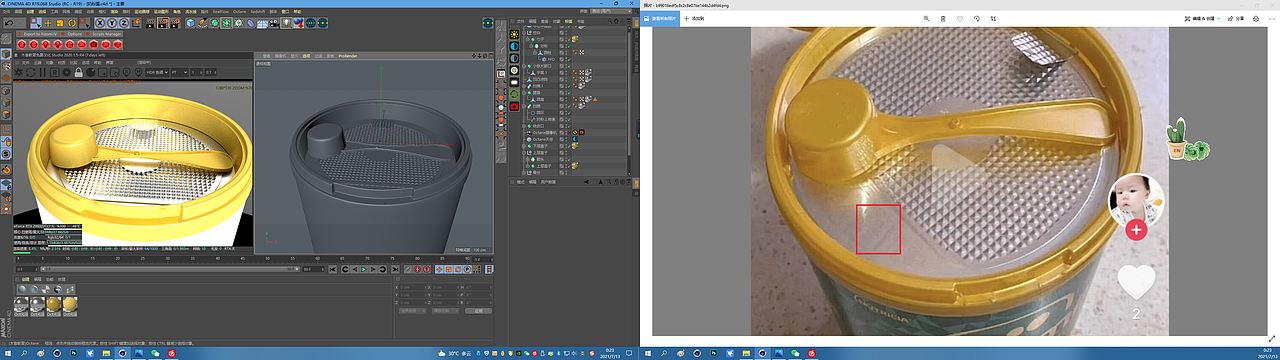The width and height of the screenshot is (1280, 360).
Task: Open the Octane menu in the menu bar
Action: coord(239,12)
